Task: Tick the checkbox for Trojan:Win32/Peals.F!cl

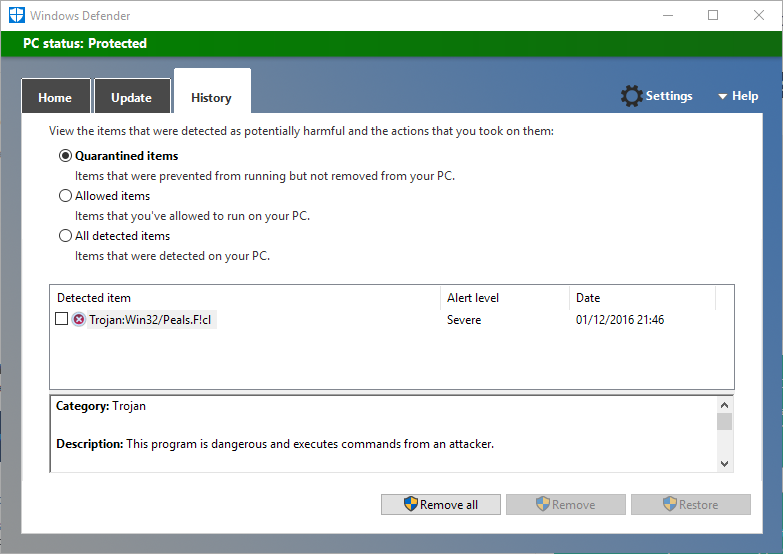Action: 62,320
